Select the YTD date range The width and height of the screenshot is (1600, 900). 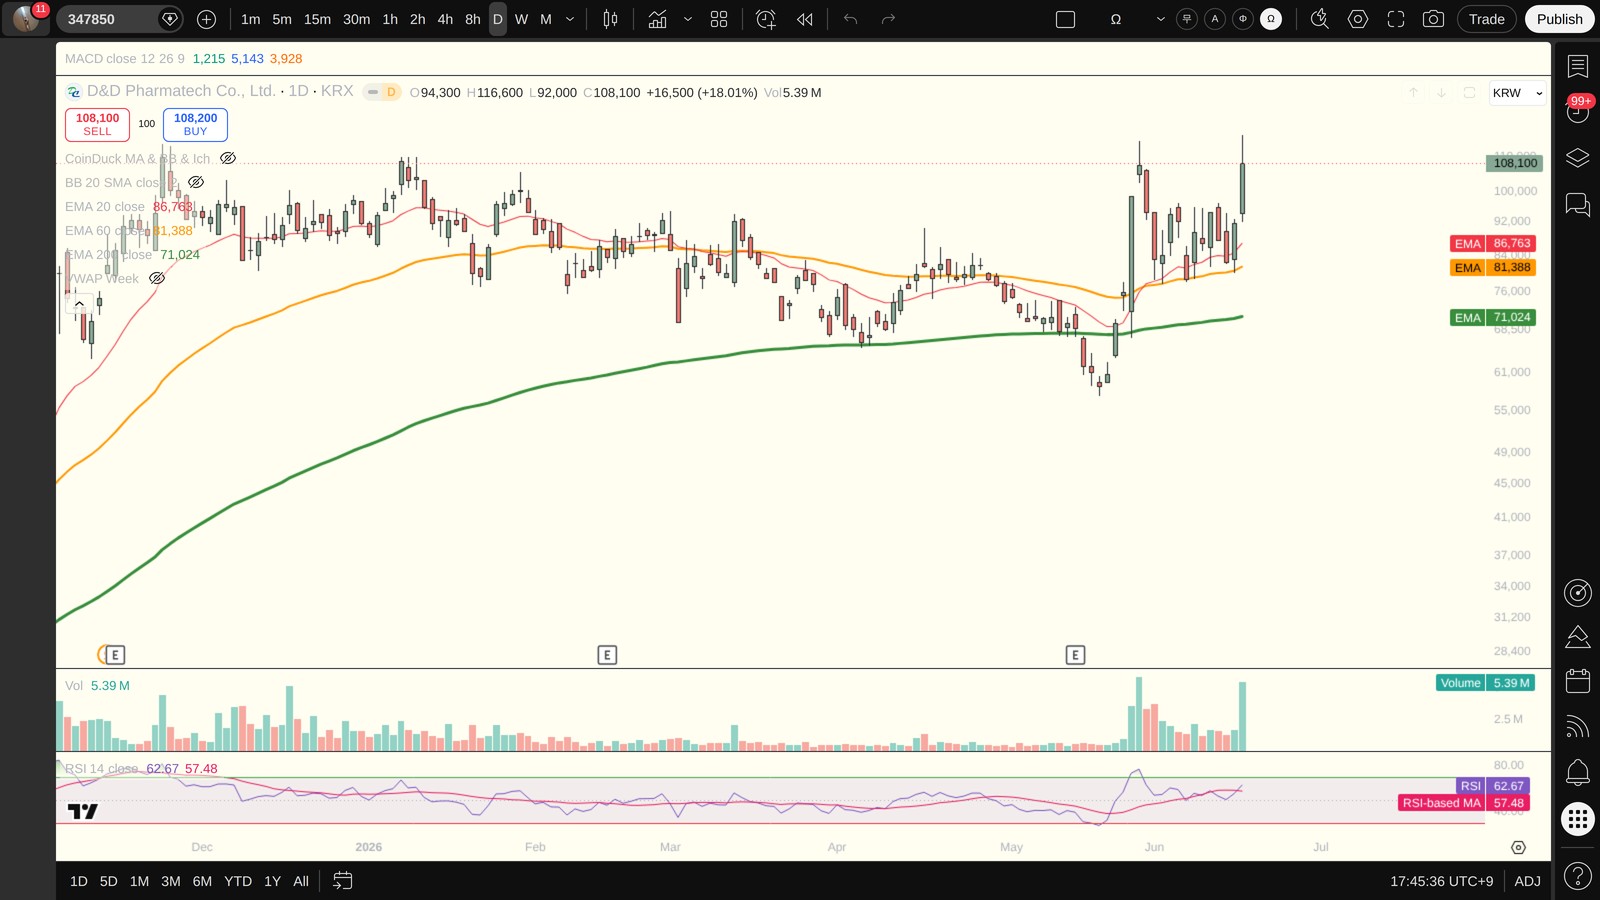click(x=238, y=881)
